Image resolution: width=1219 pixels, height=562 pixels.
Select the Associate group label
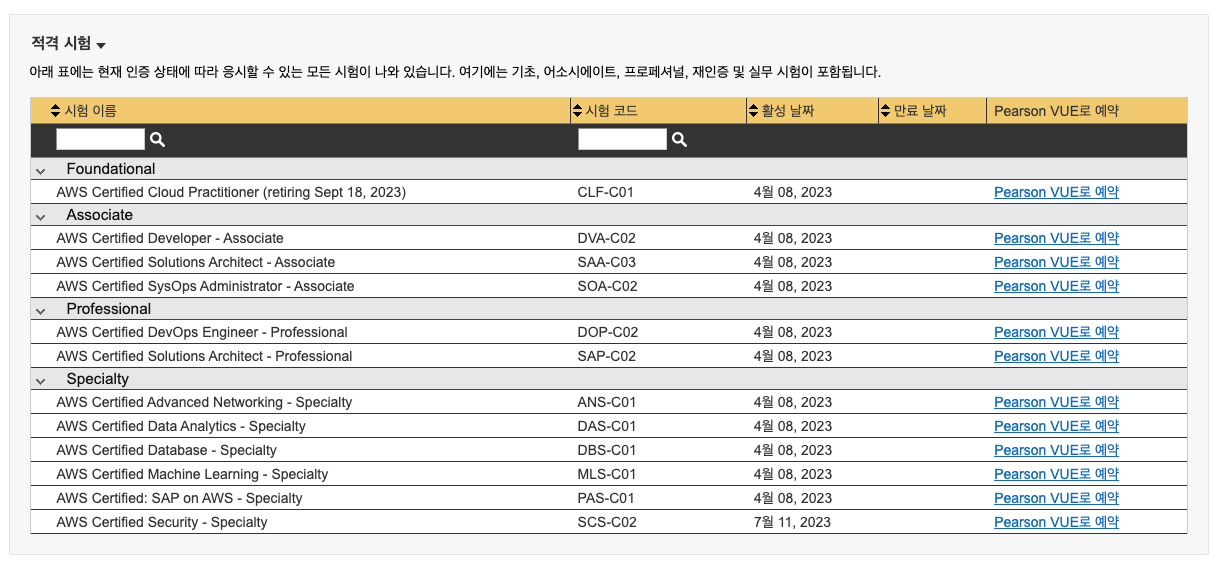click(x=100, y=215)
